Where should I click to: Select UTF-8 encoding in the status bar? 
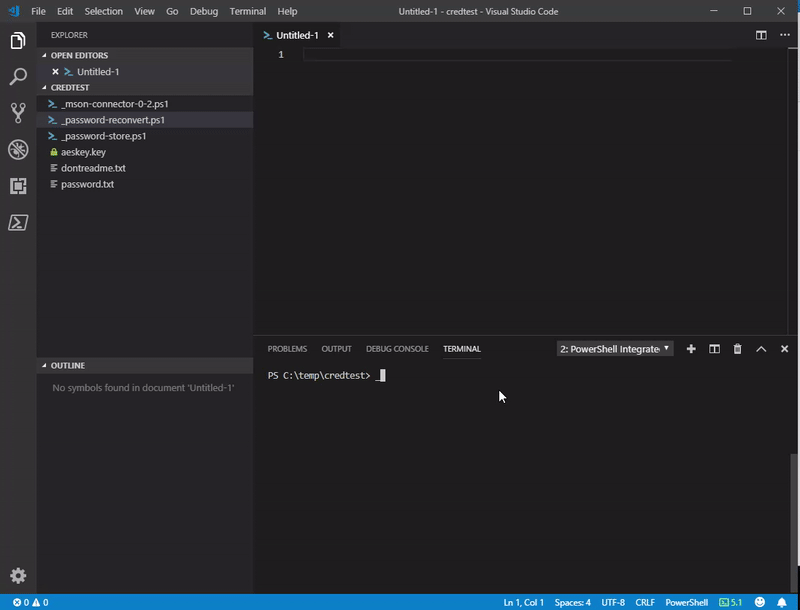[614, 602]
